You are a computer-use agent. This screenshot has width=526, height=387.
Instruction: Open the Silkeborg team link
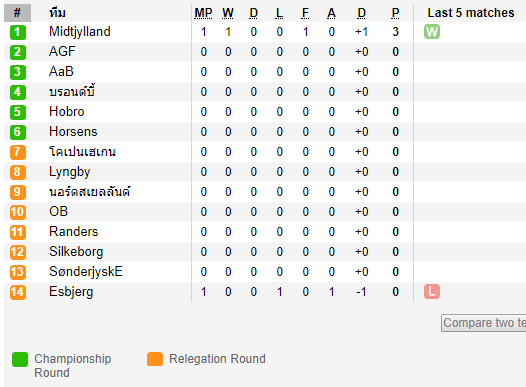click(x=76, y=252)
